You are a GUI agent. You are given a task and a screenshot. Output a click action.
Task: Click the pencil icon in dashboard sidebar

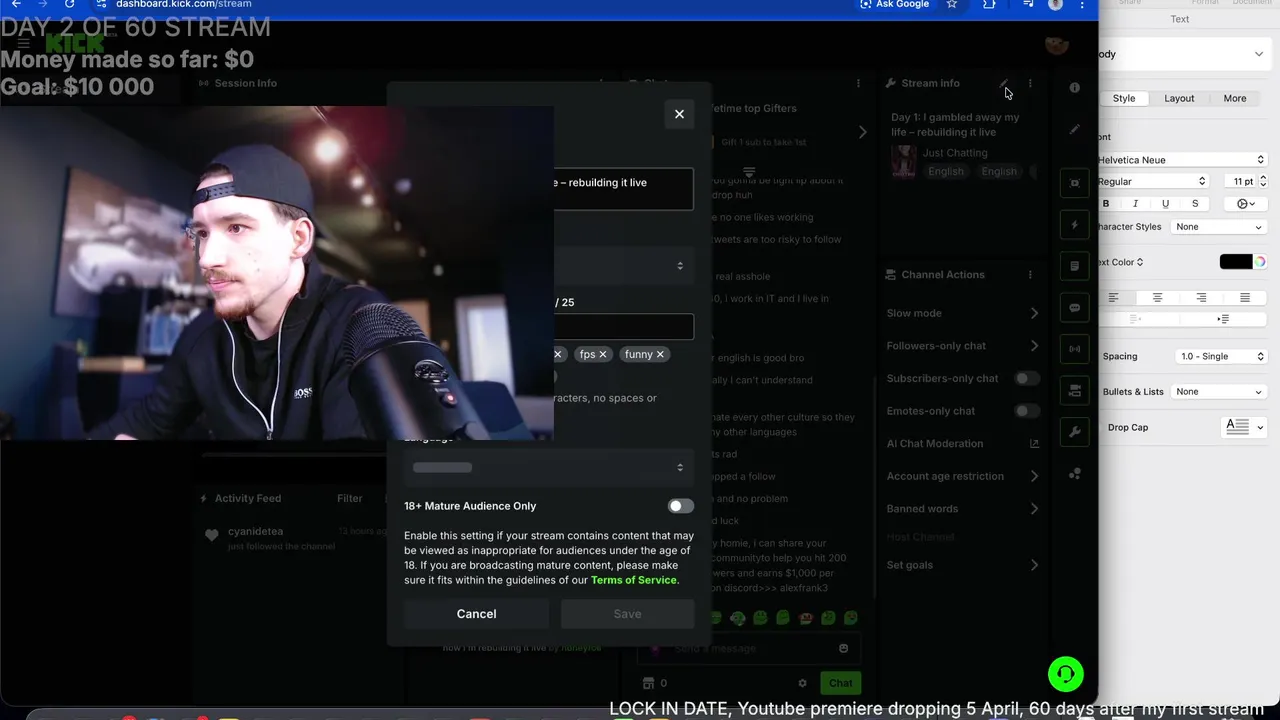(x=1075, y=129)
